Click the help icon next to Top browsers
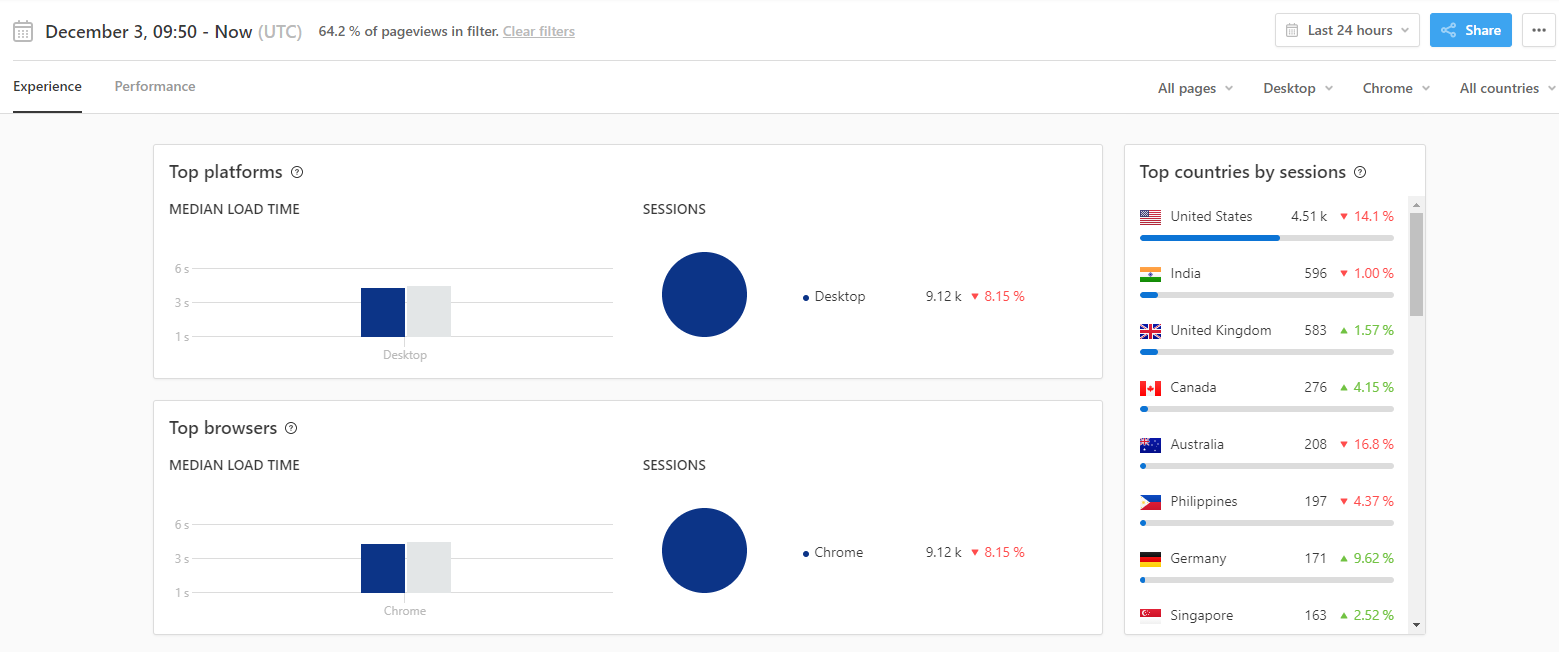The image size is (1559, 652). click(291, 428)
